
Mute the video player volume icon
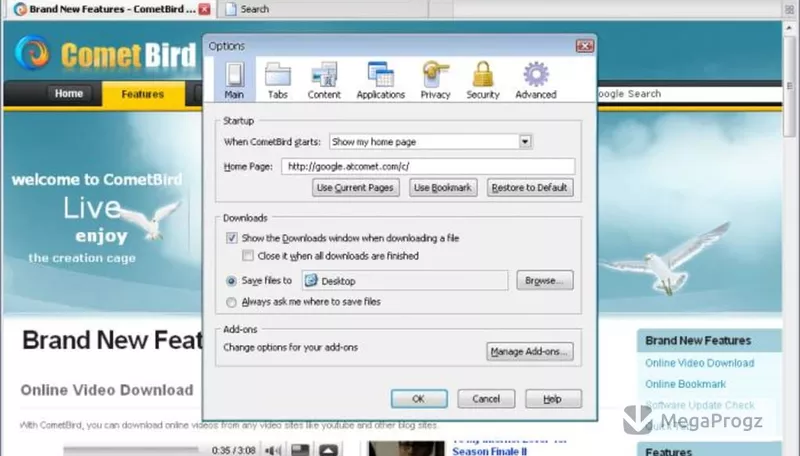[x=273, y=450]
